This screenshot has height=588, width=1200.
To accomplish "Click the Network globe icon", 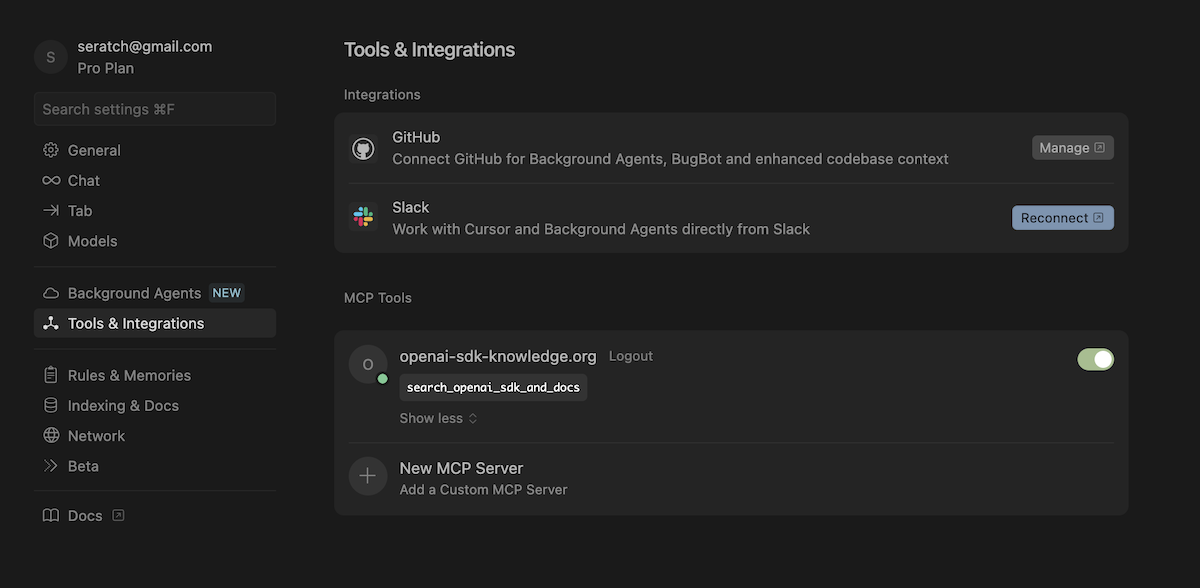I will (x=51, y=435).
